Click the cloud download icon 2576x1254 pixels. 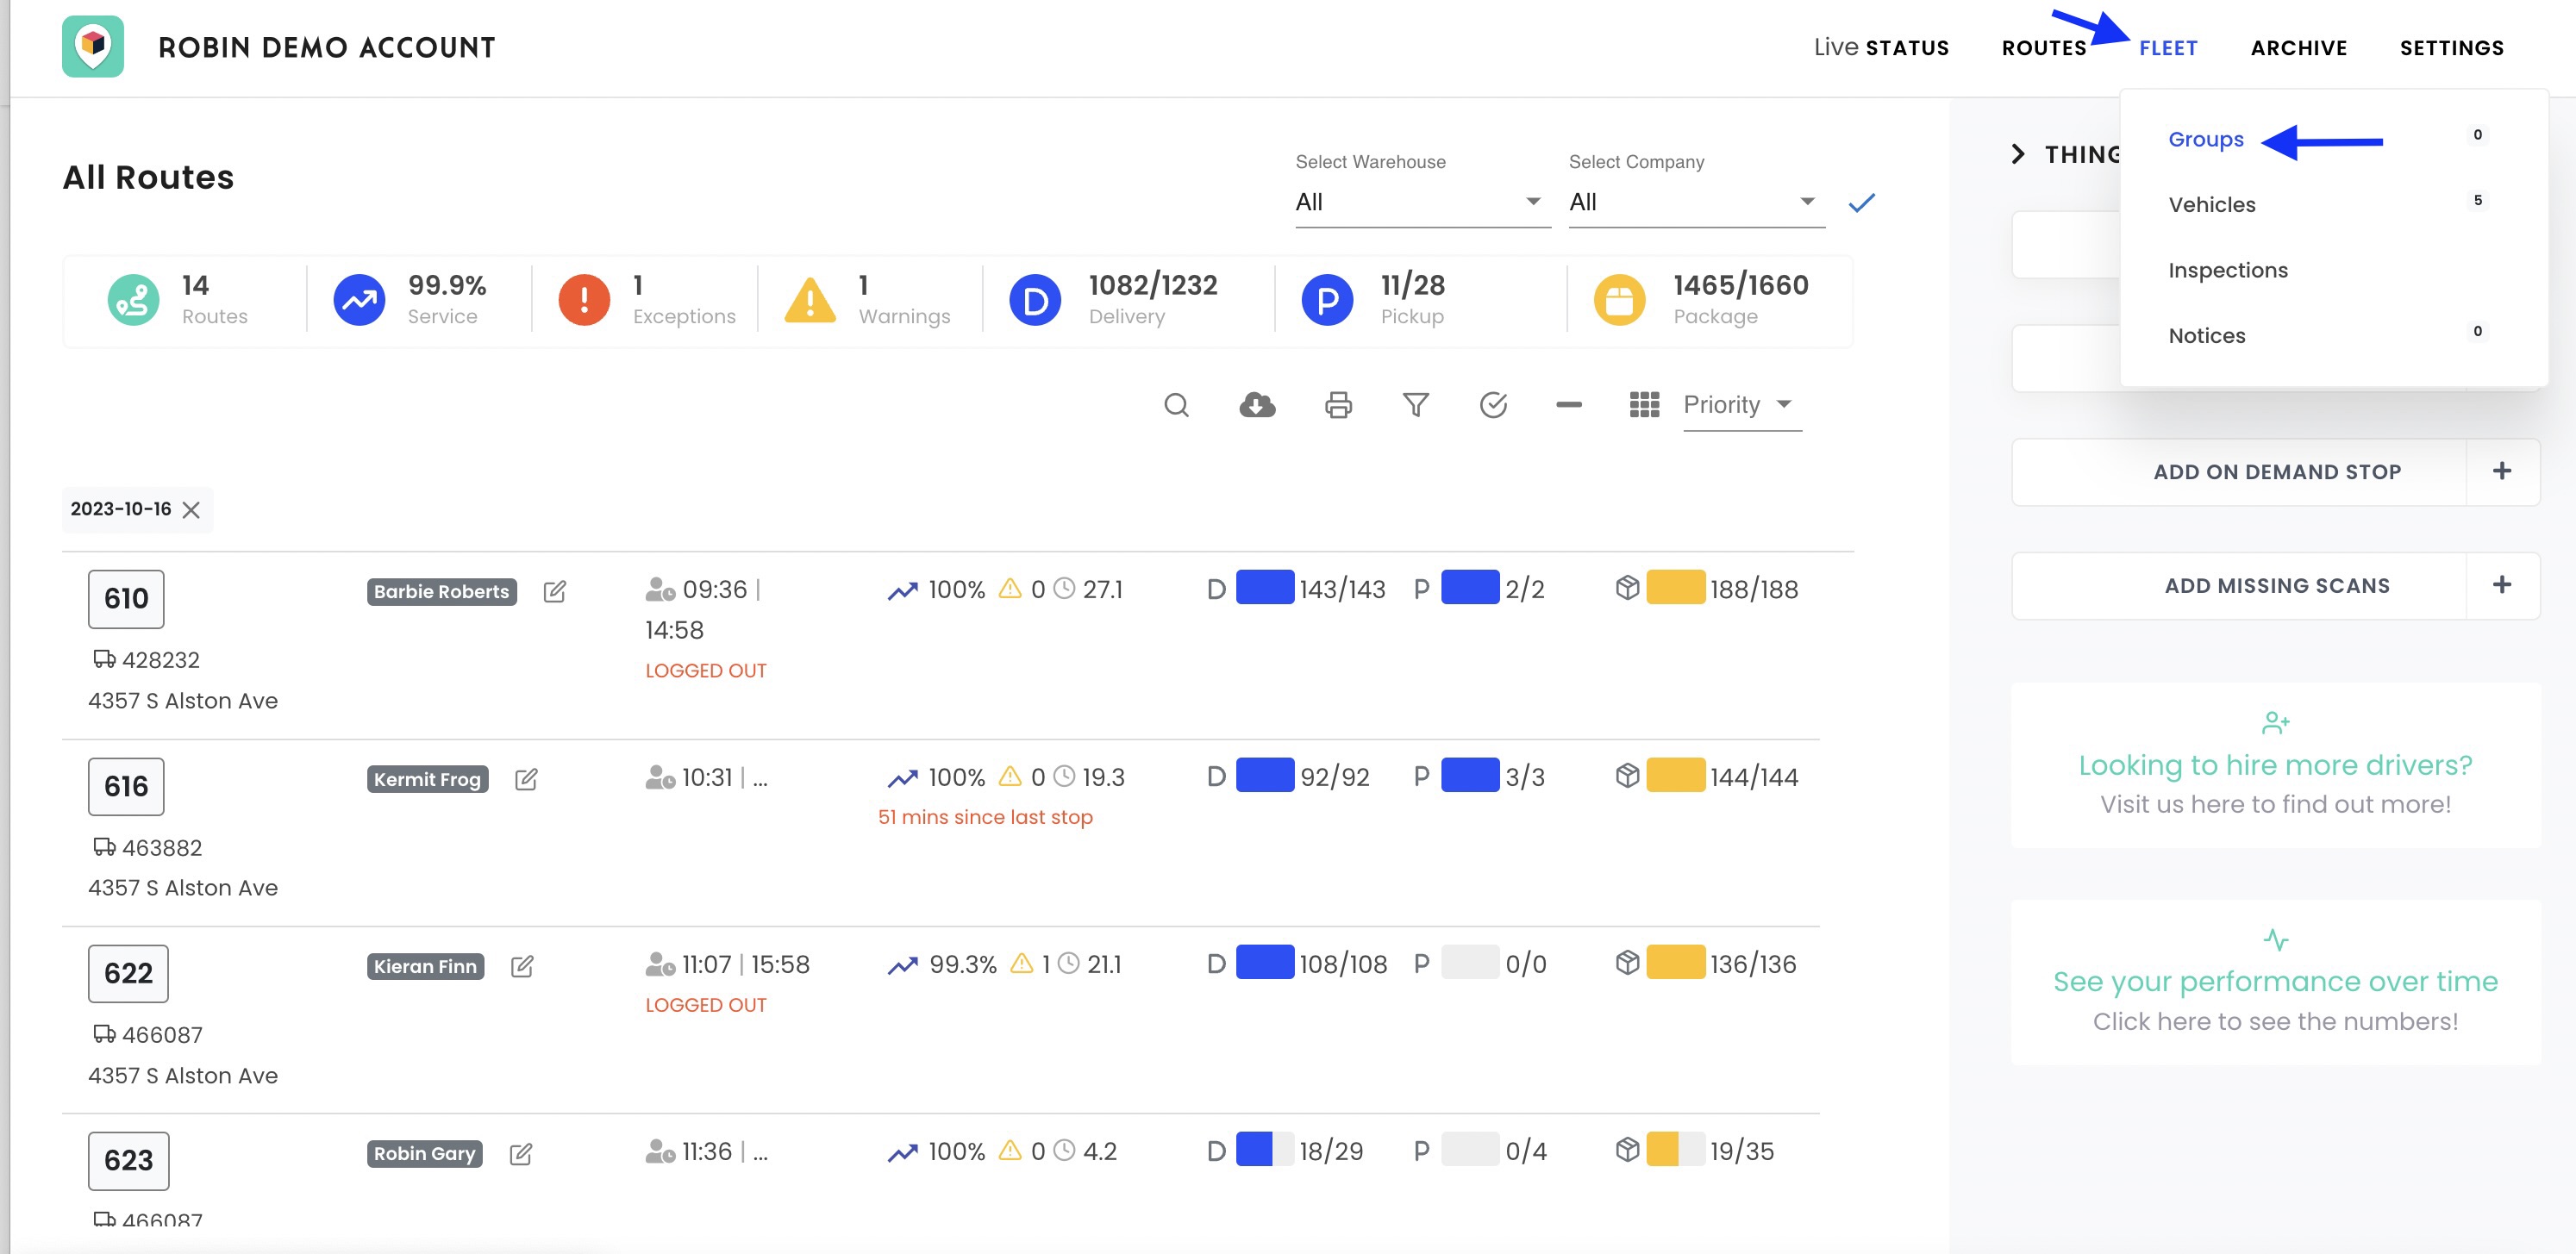pos(1257,405)
